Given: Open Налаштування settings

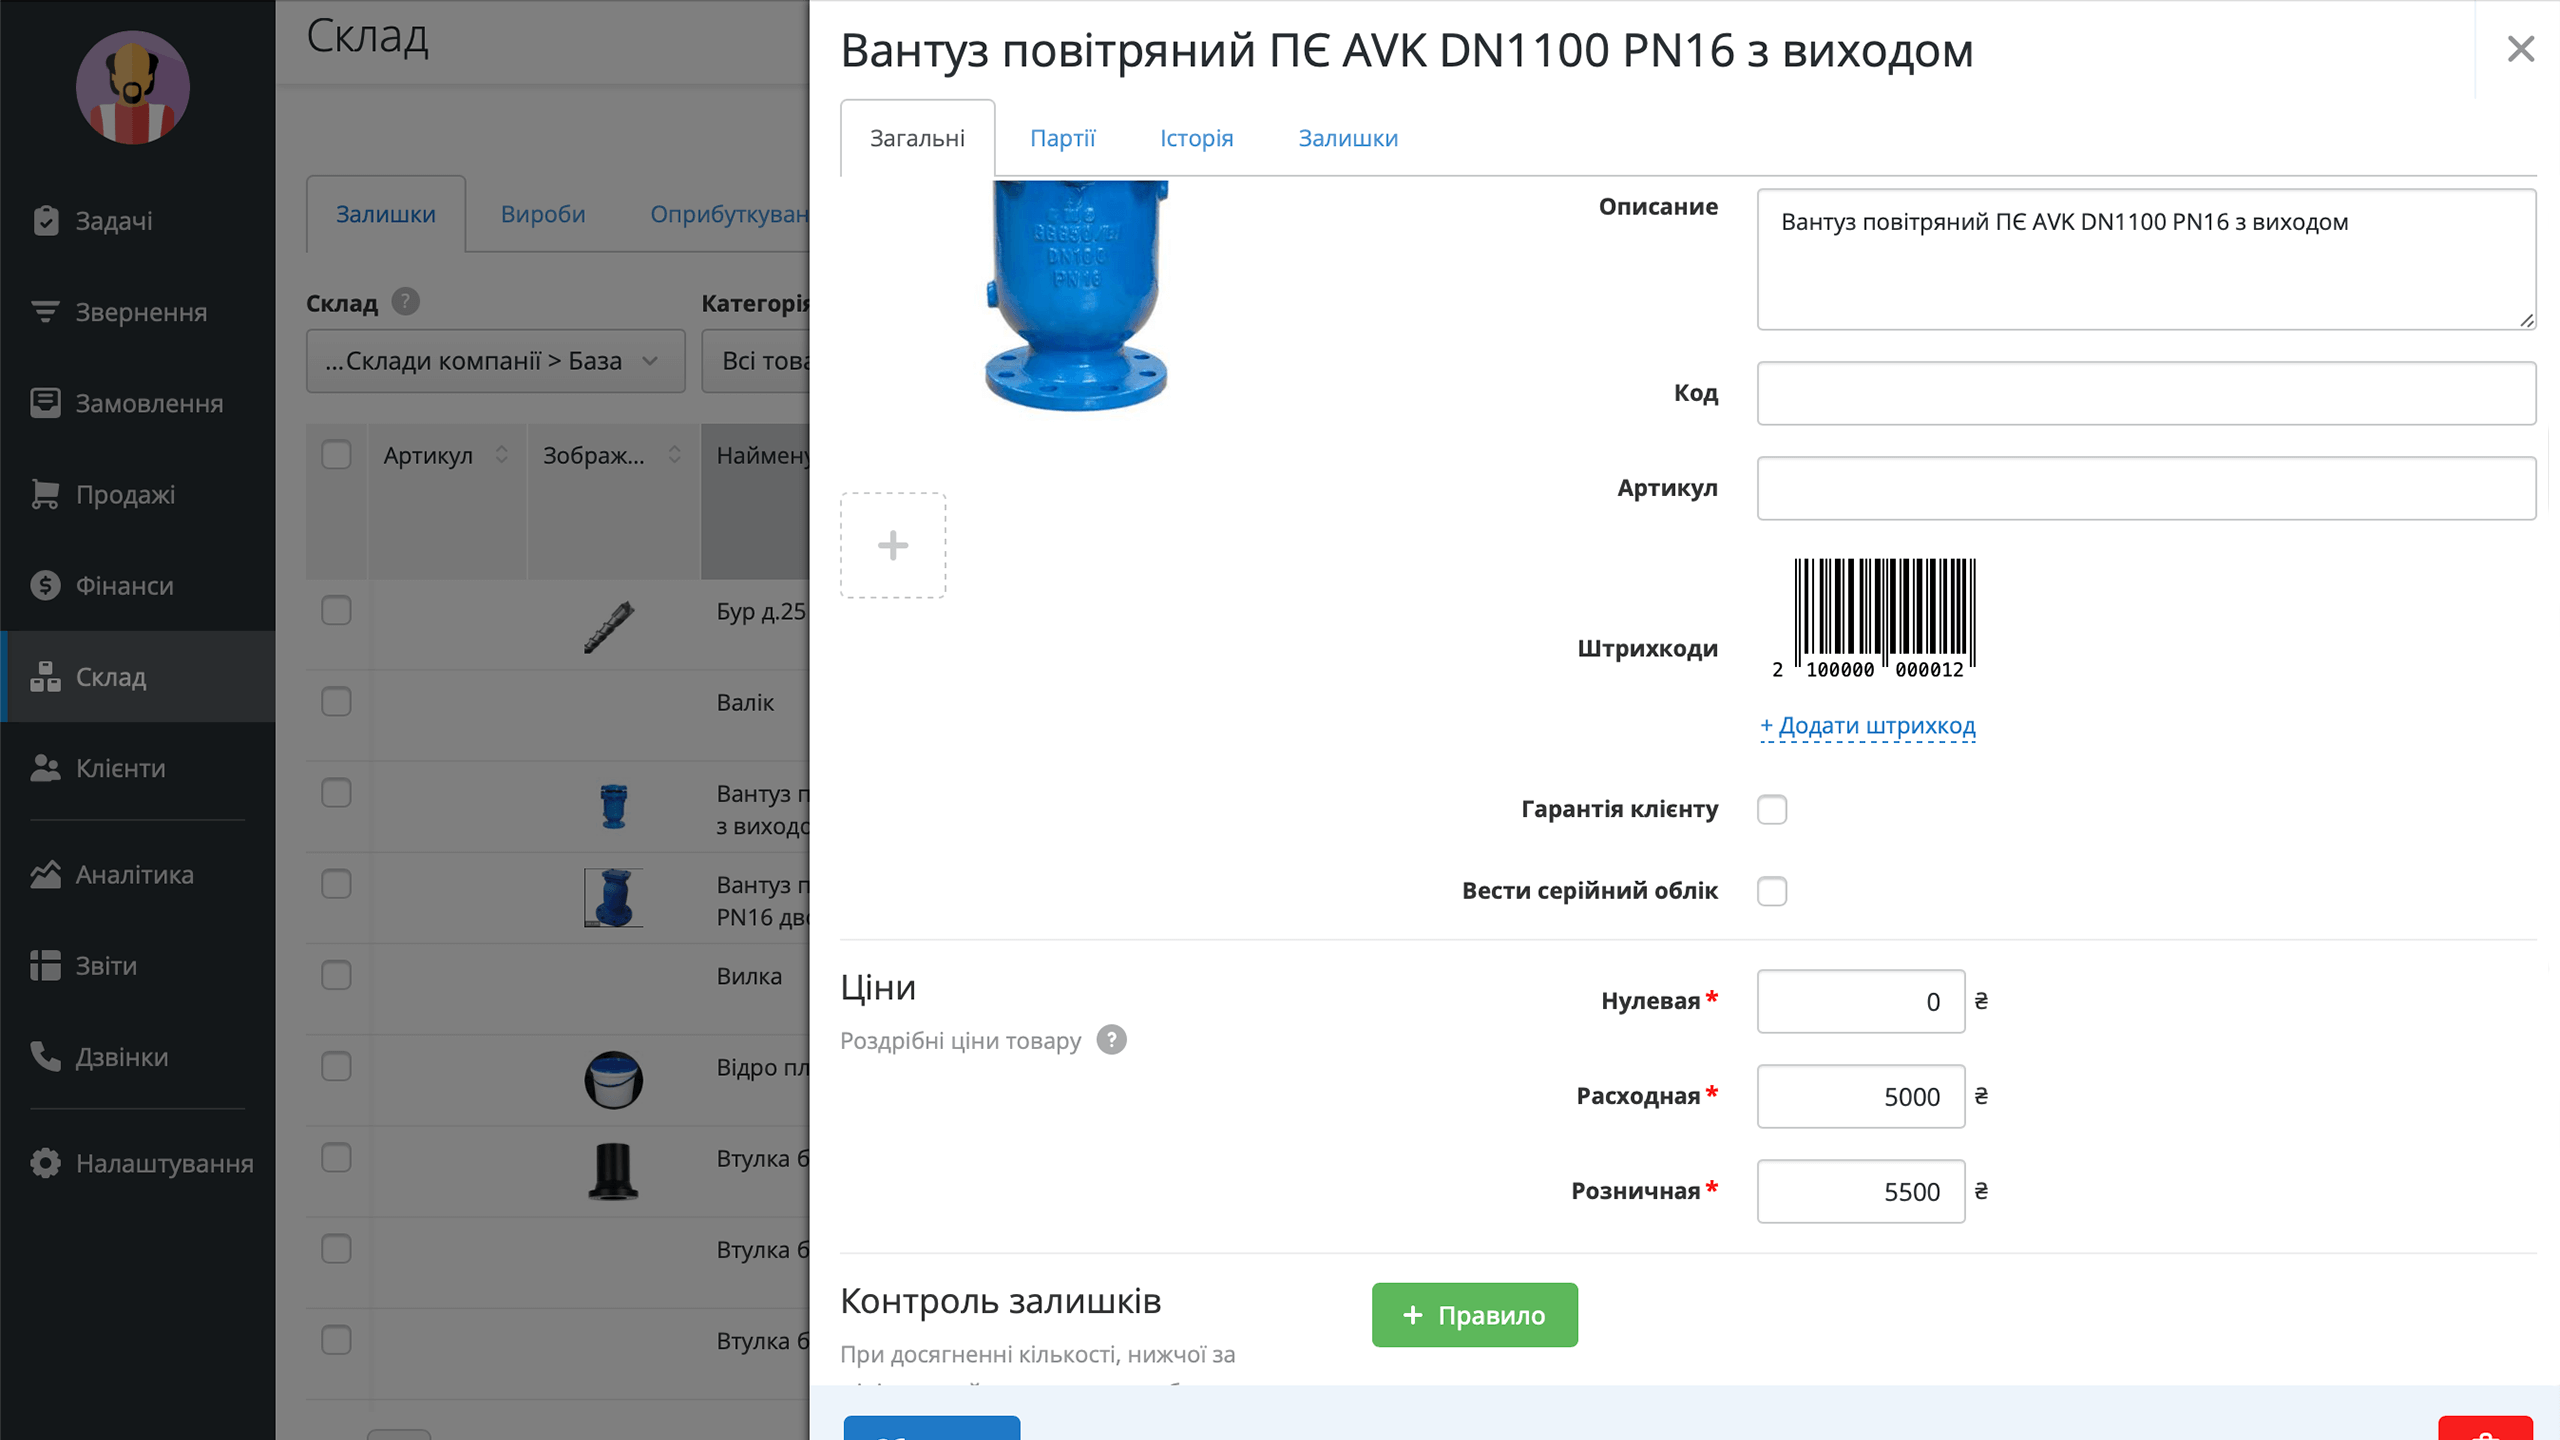Looking at the screenshot, I should [x=137, y=1163].
